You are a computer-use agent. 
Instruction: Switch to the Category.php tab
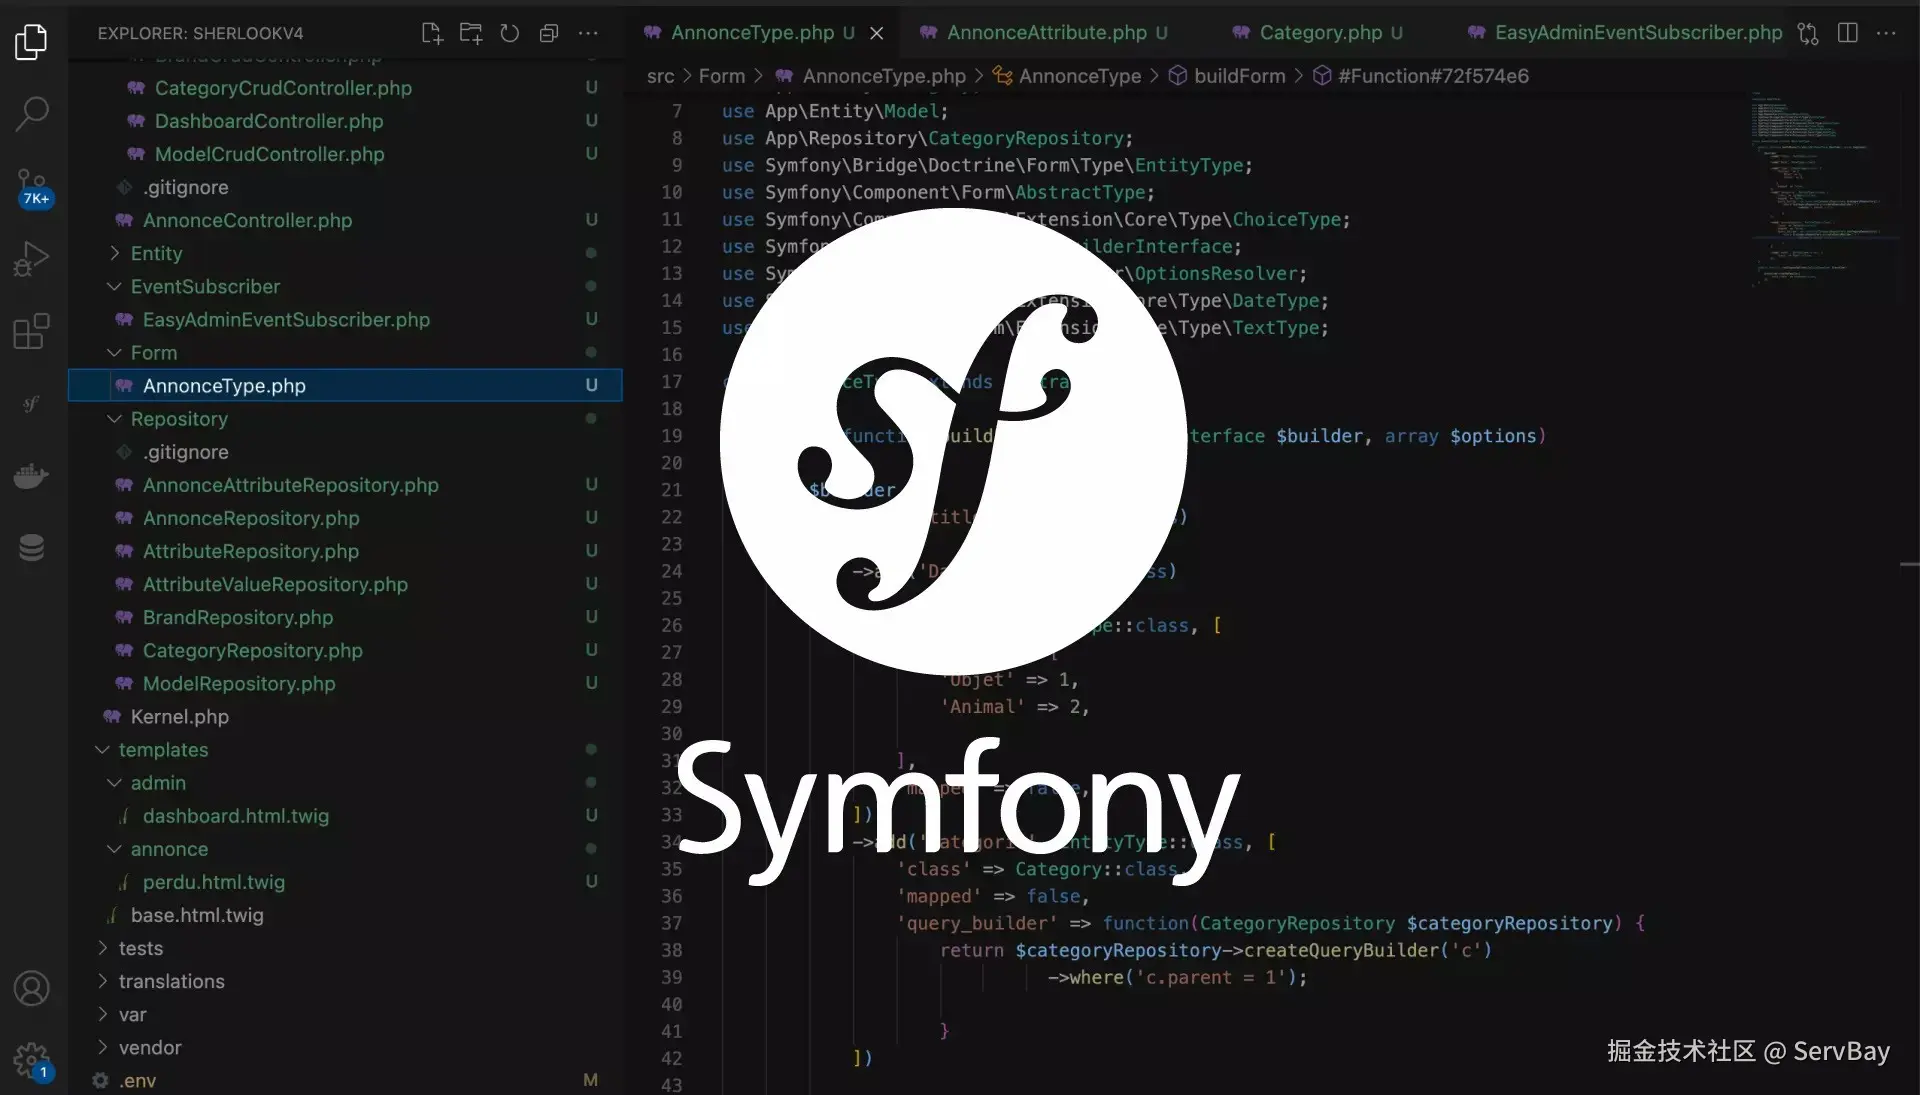click(x=1319, y=33)
